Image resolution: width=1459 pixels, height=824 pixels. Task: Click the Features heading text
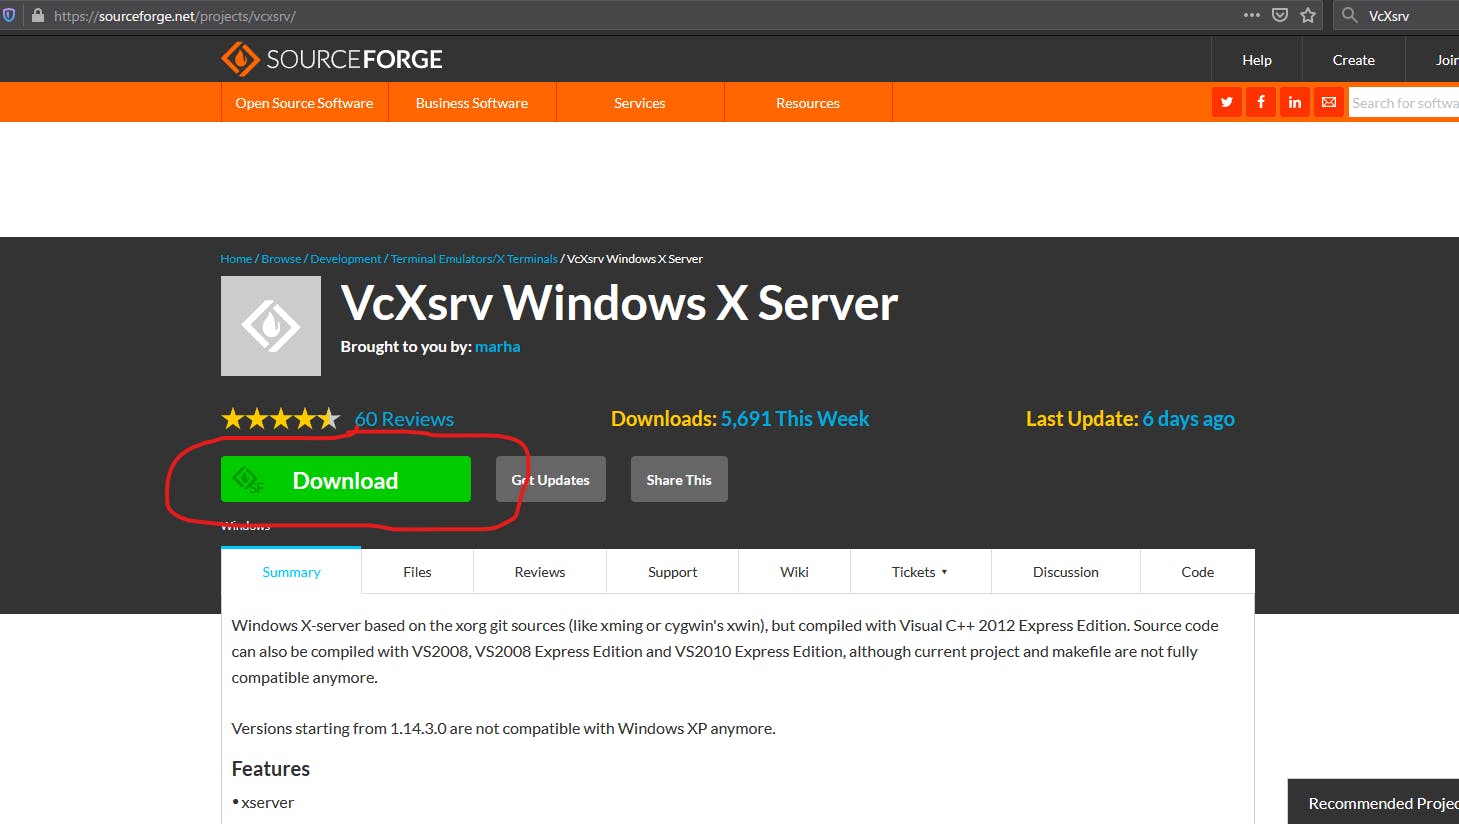(271, 768)
